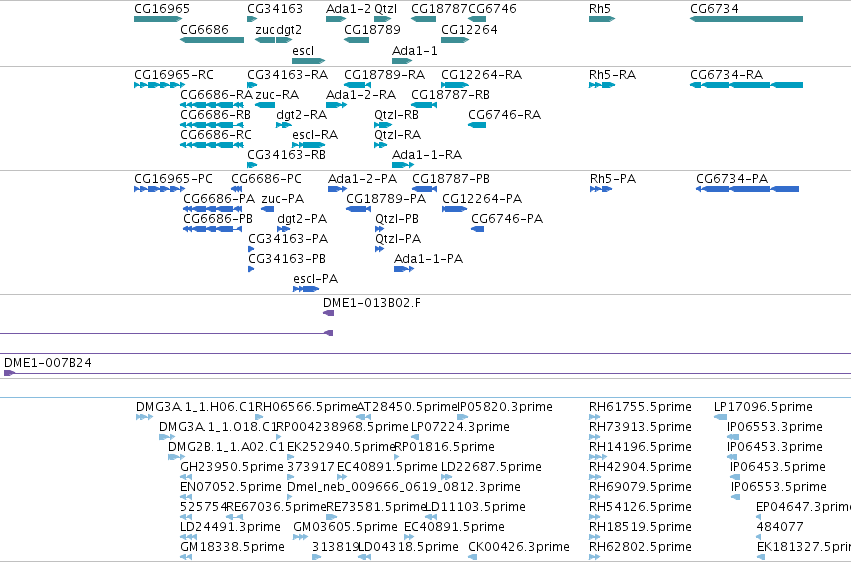Select the CG6686-RB transcript
Viewport: 851px width, 562px height.
click(212, 125)
